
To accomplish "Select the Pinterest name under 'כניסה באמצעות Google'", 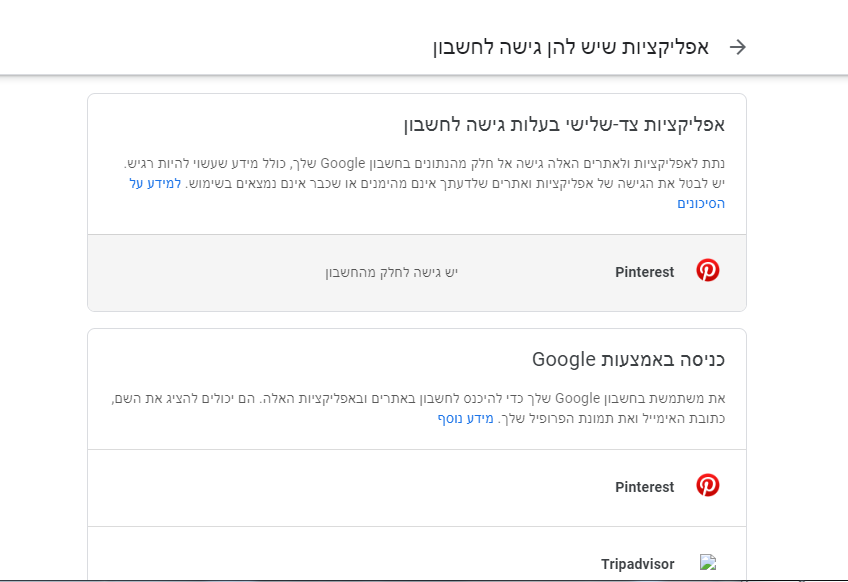I will (x=644, y=487).
